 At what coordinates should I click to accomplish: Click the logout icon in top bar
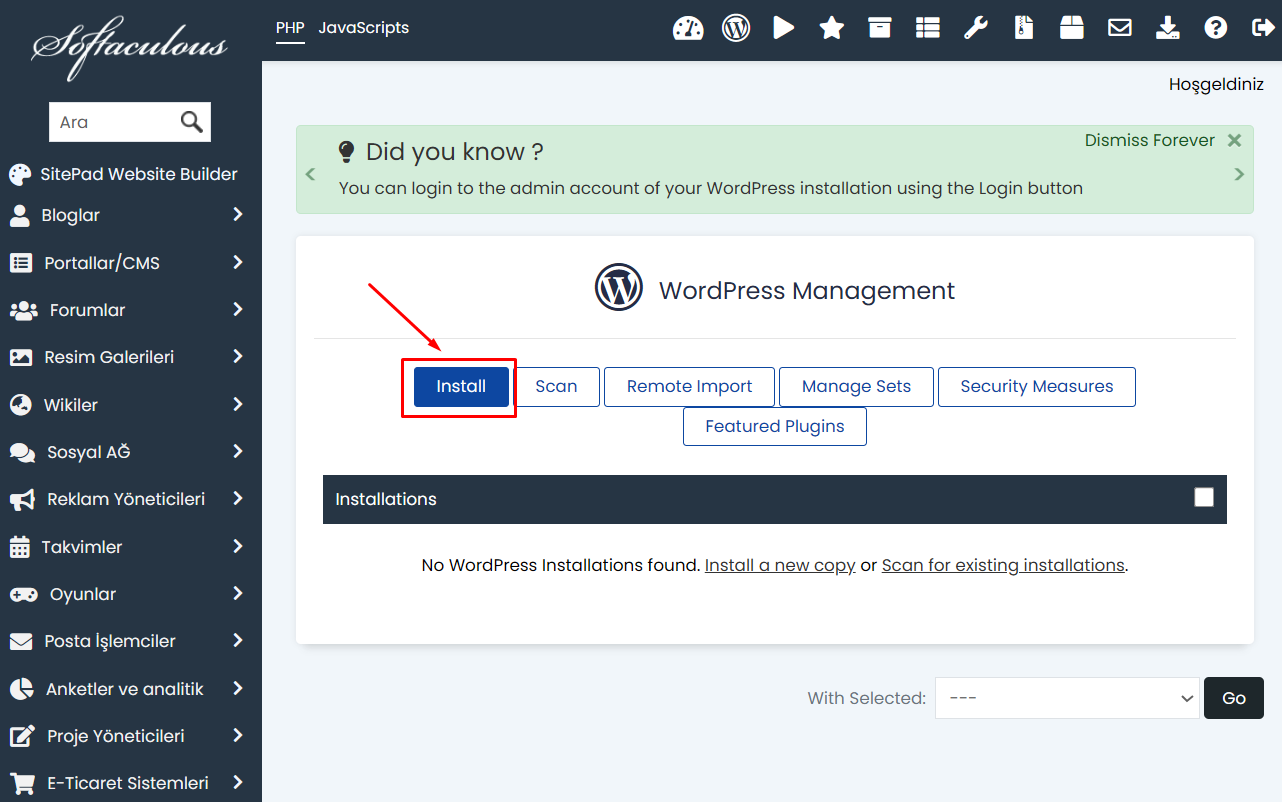tap(1263, 28)
